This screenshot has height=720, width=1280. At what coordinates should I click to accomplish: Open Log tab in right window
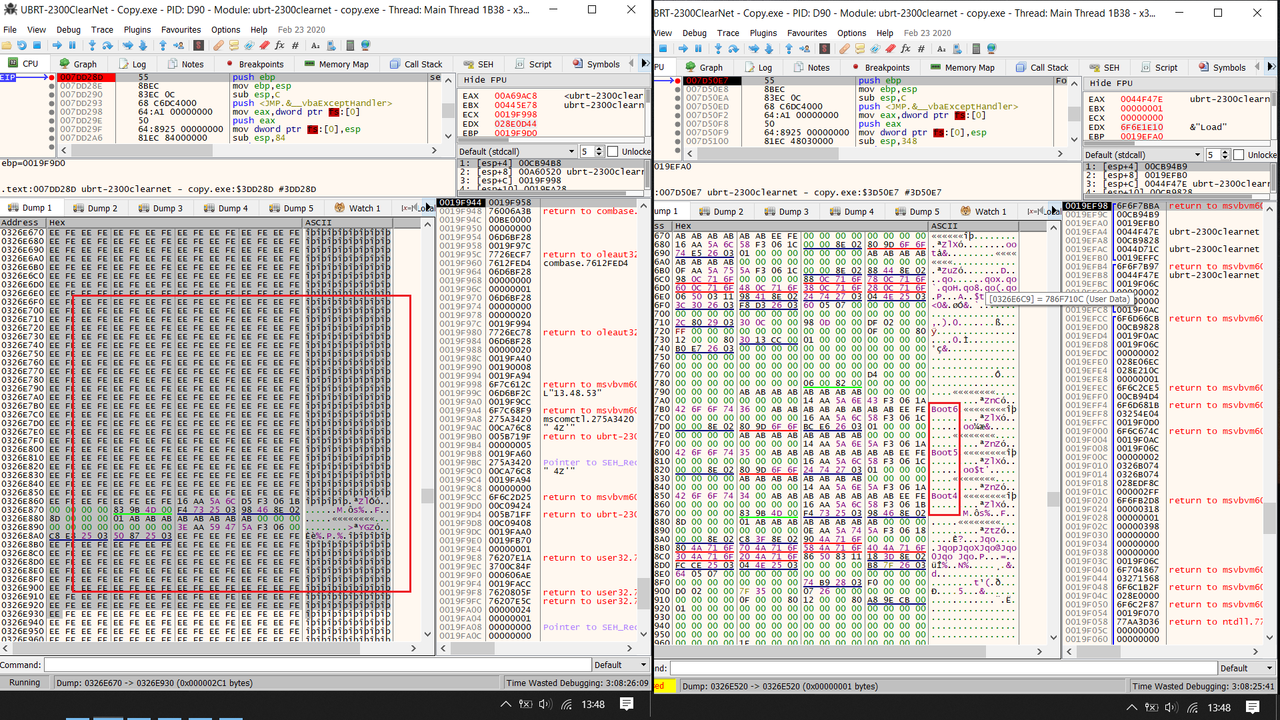(757, 67)
